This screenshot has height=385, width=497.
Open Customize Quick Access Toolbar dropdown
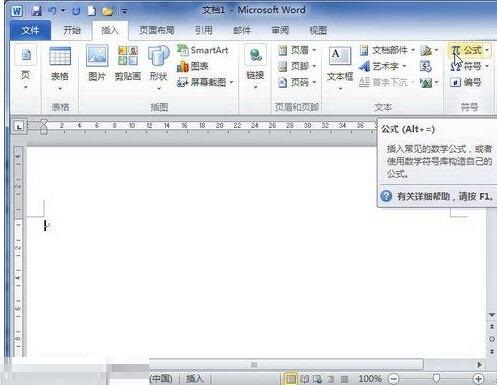click(x=124, y=12)
